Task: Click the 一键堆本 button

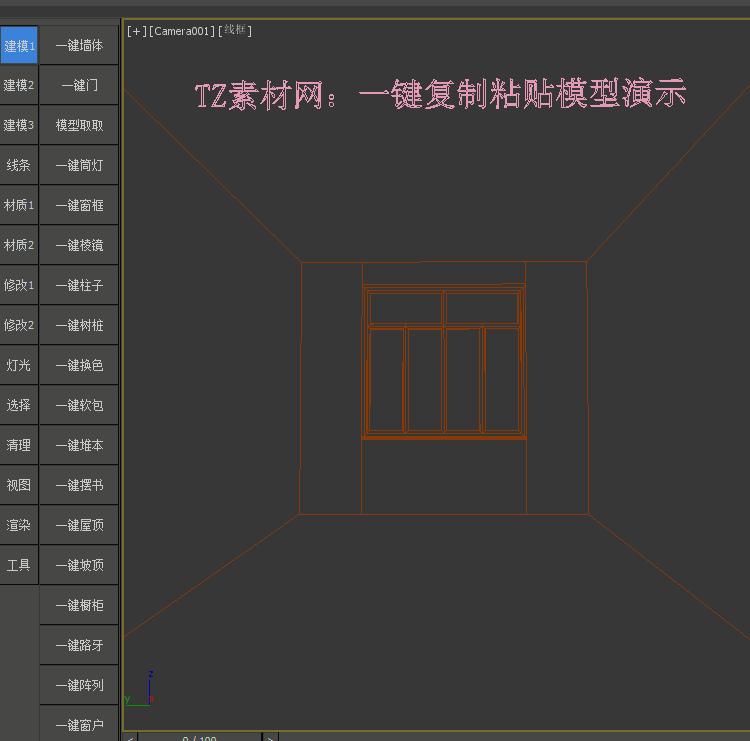Action: (x=79, y=445)
